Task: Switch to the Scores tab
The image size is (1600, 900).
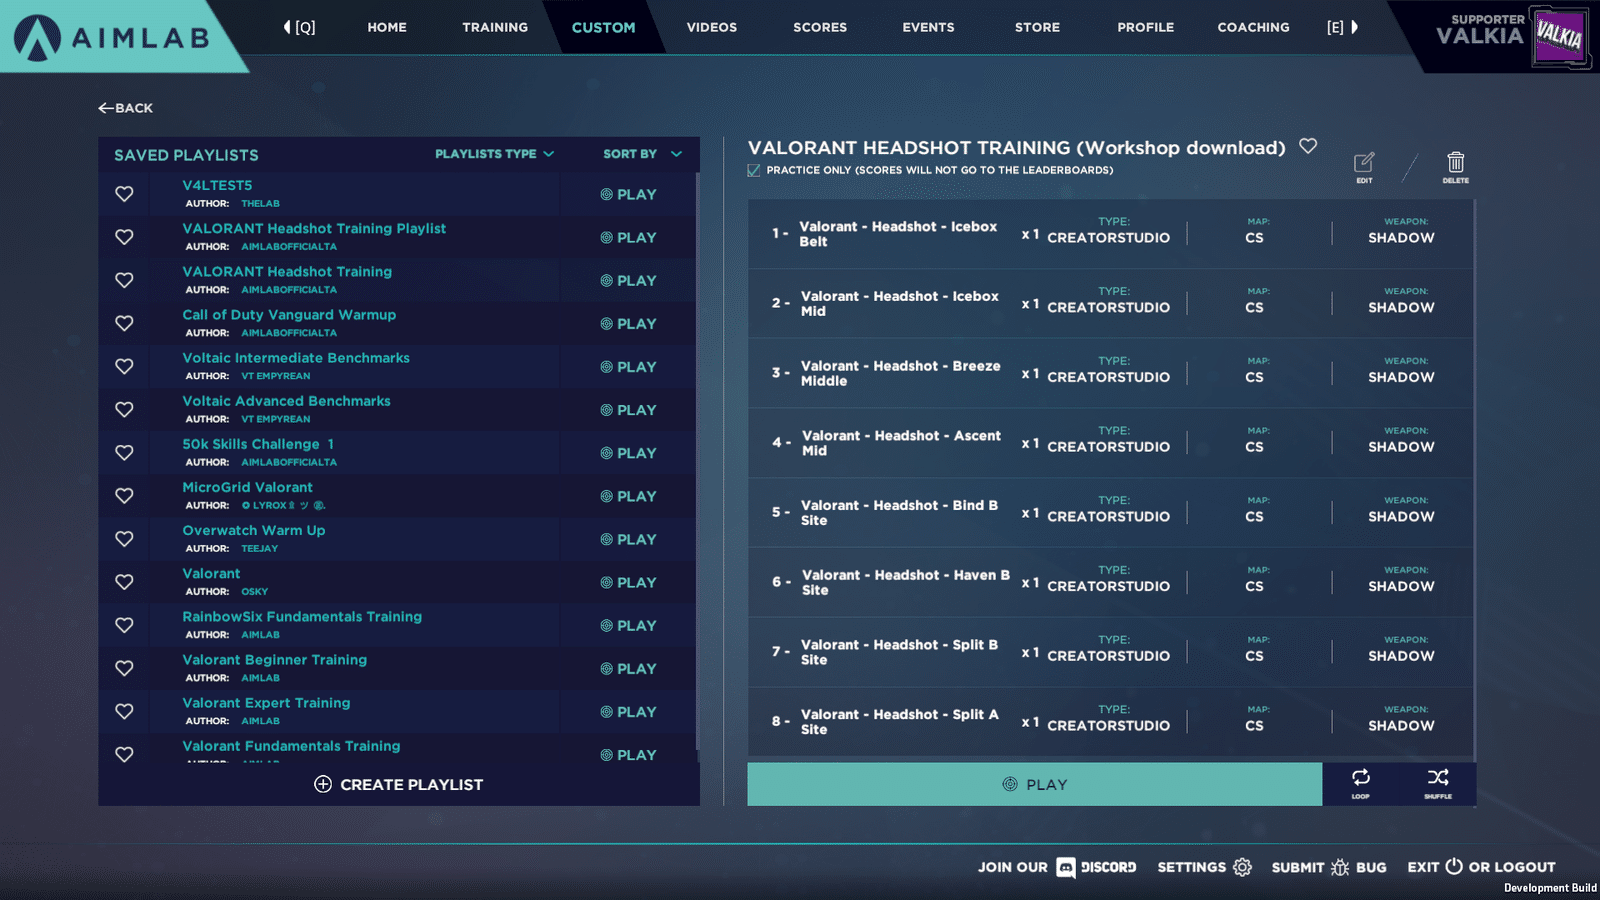Action: pyautogui.click(x=820, y=27)
